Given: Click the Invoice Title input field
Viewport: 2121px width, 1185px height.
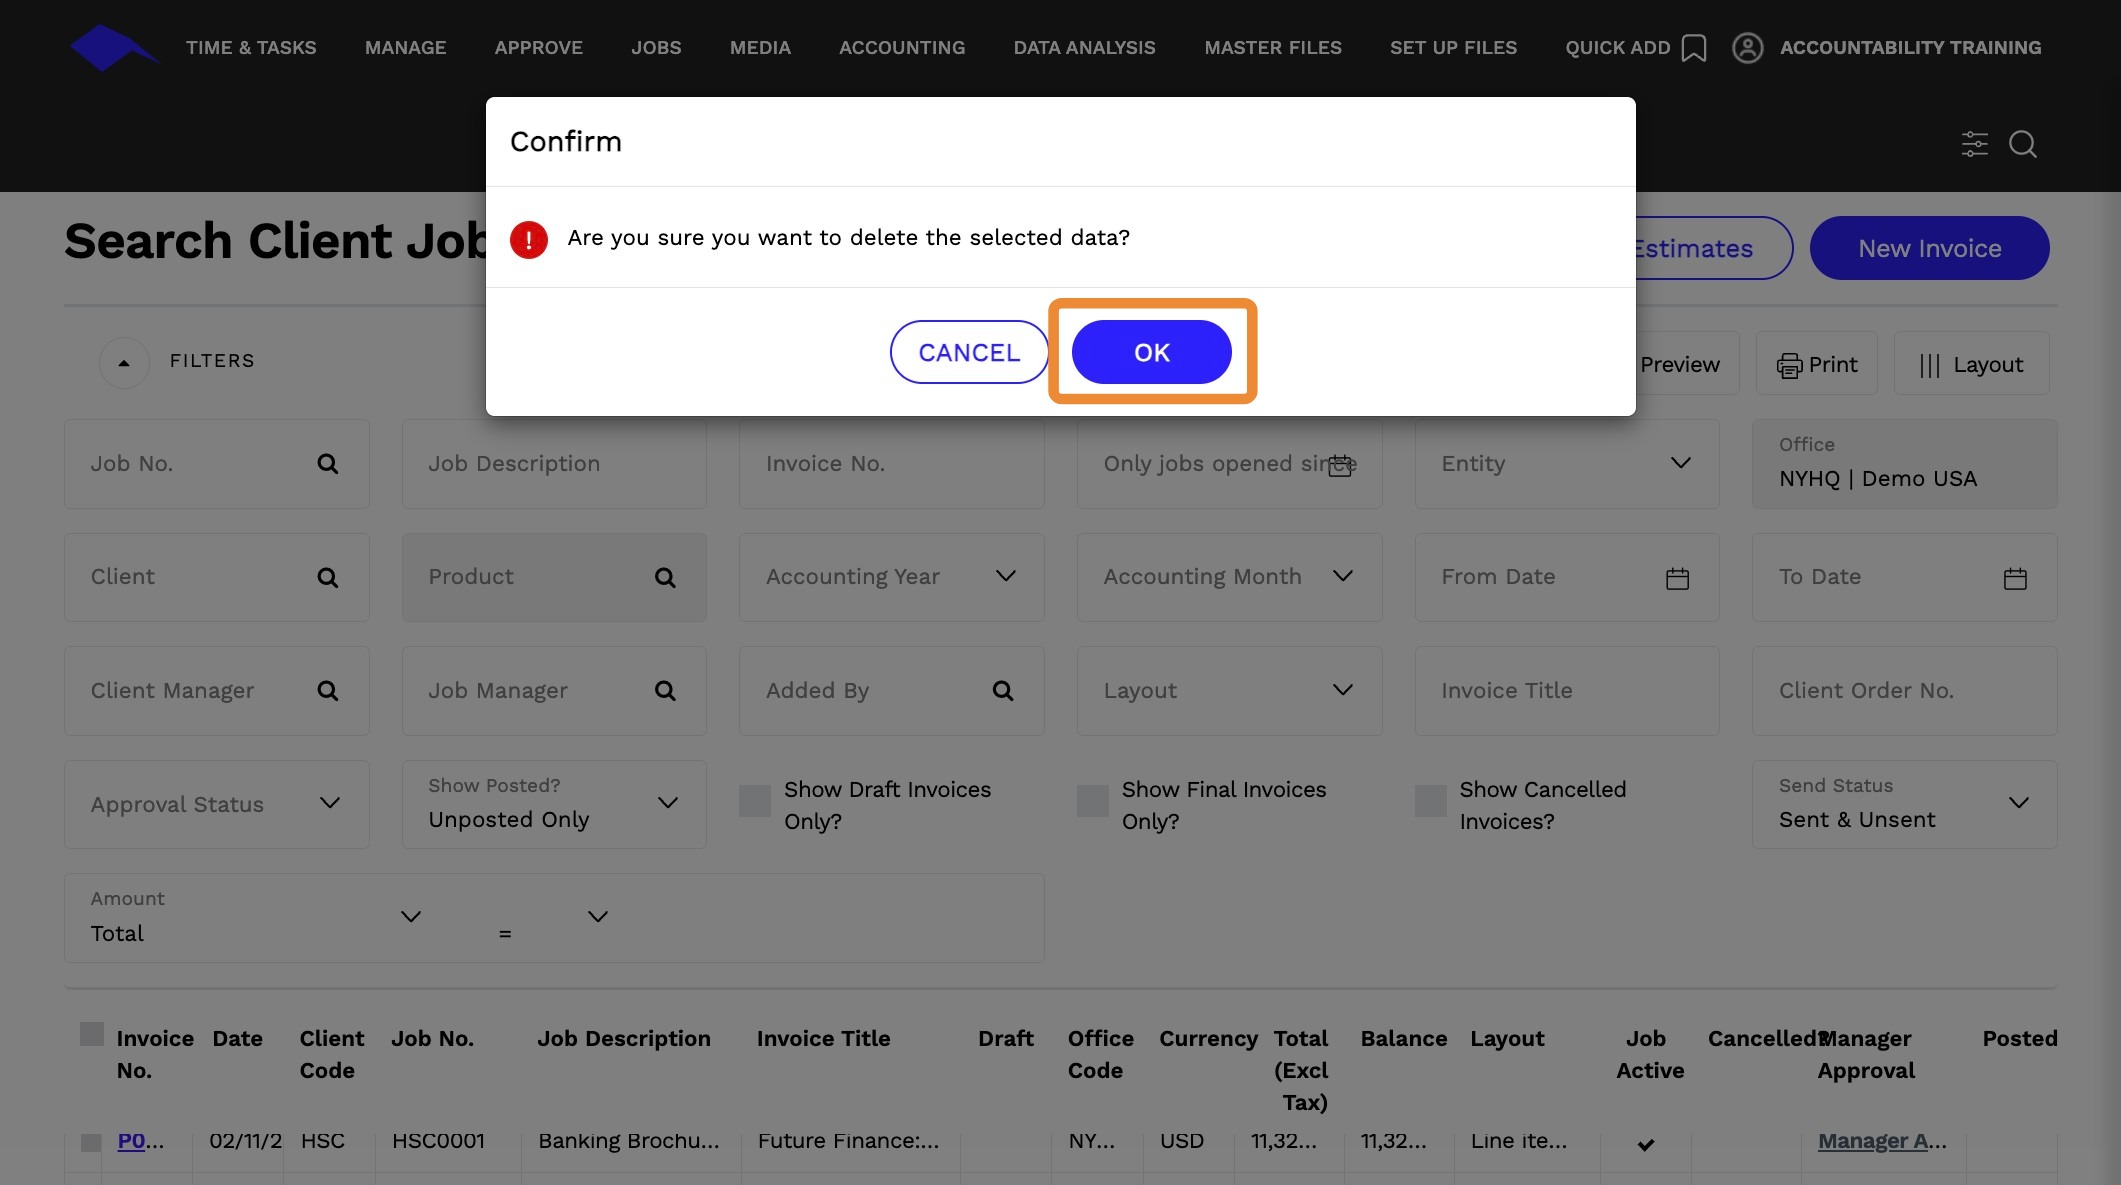Looking at the screenshot, I should click(x=1565, y=691).
